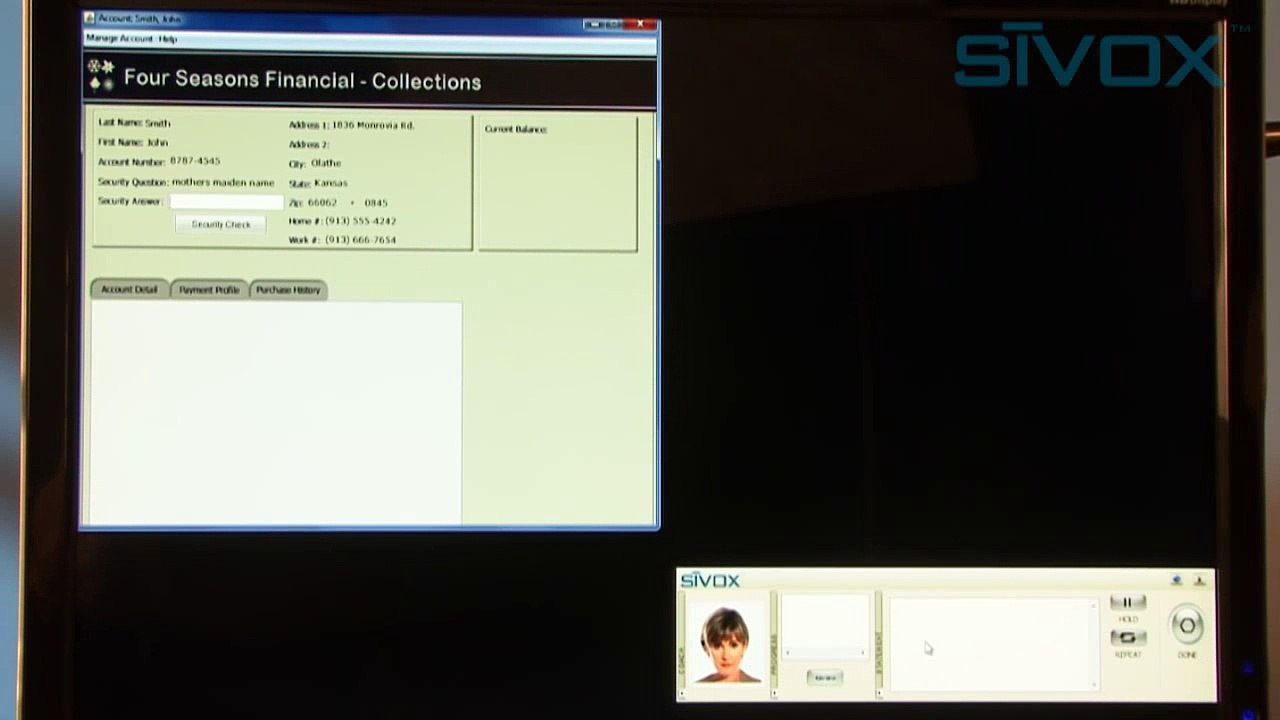
Task: Click the 'Four Seasons Financial - Collections' heading
Action: pyautogui.click(x=302, y=81)
